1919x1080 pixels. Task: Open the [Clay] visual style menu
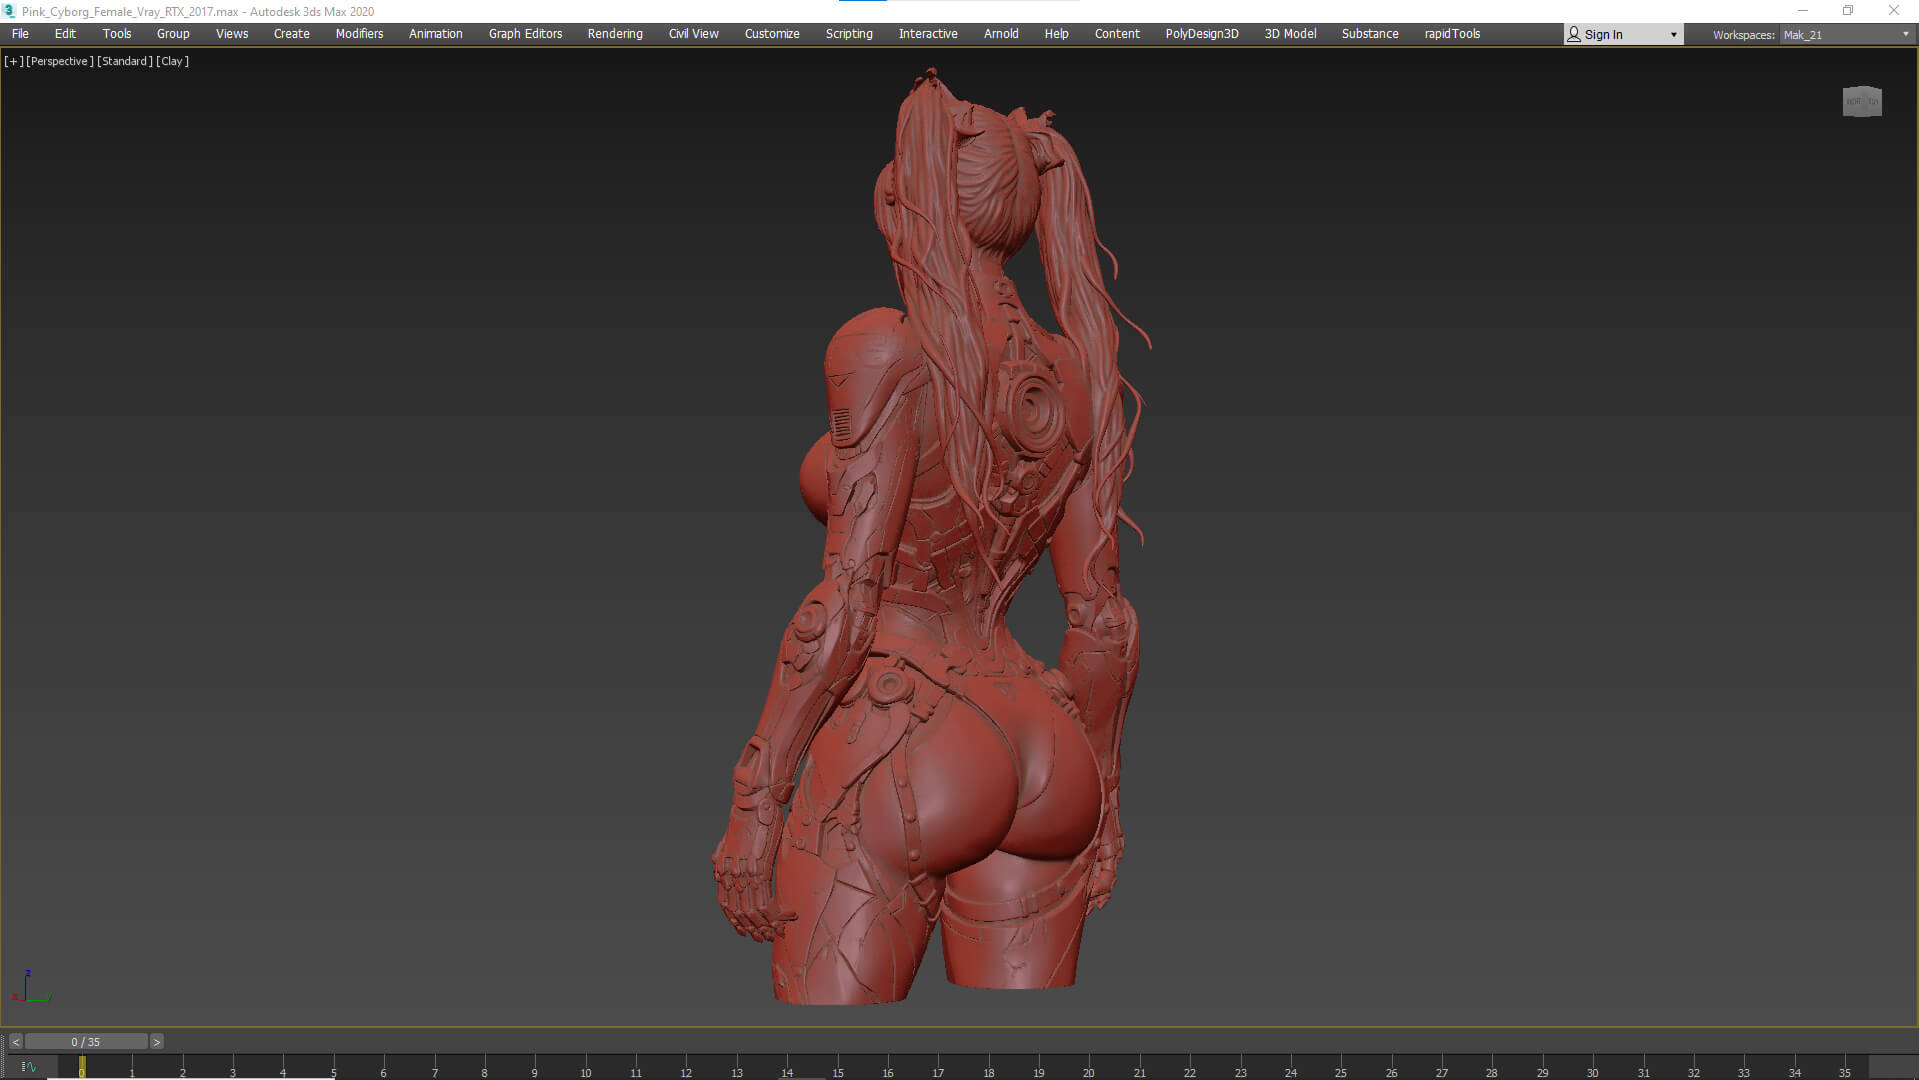click(x=172, y=61)
